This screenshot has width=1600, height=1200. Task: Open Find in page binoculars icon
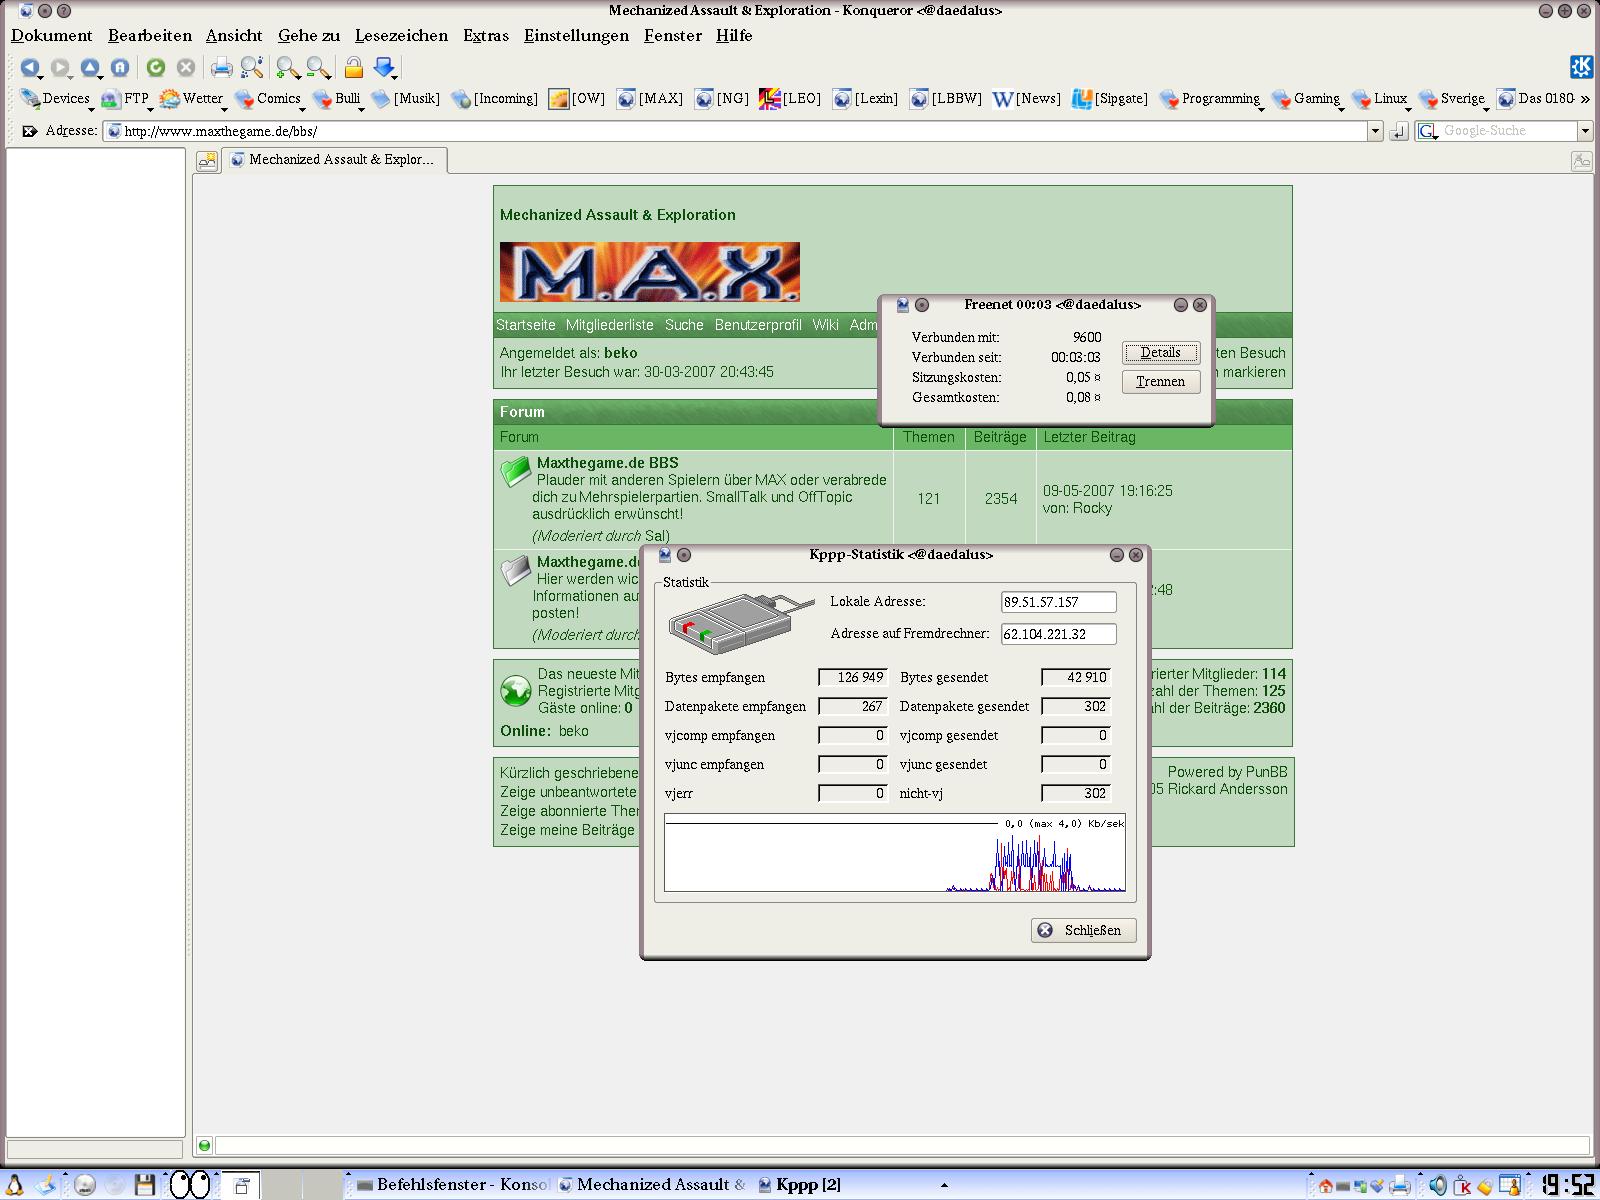click(252, 67)
